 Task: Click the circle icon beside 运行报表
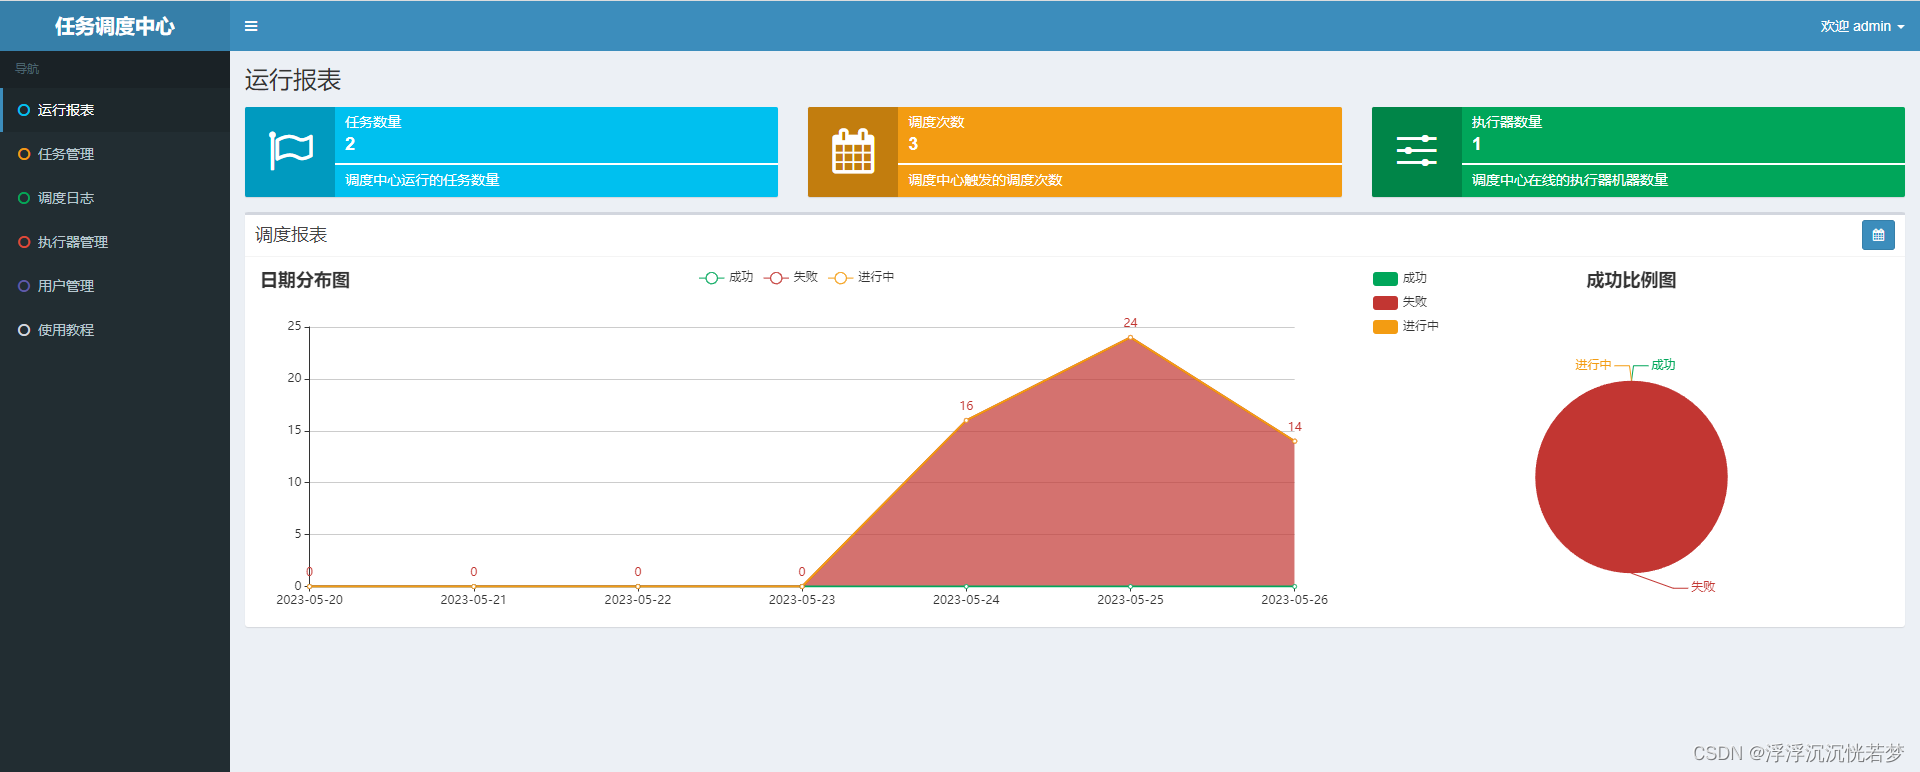click(24, 110)
